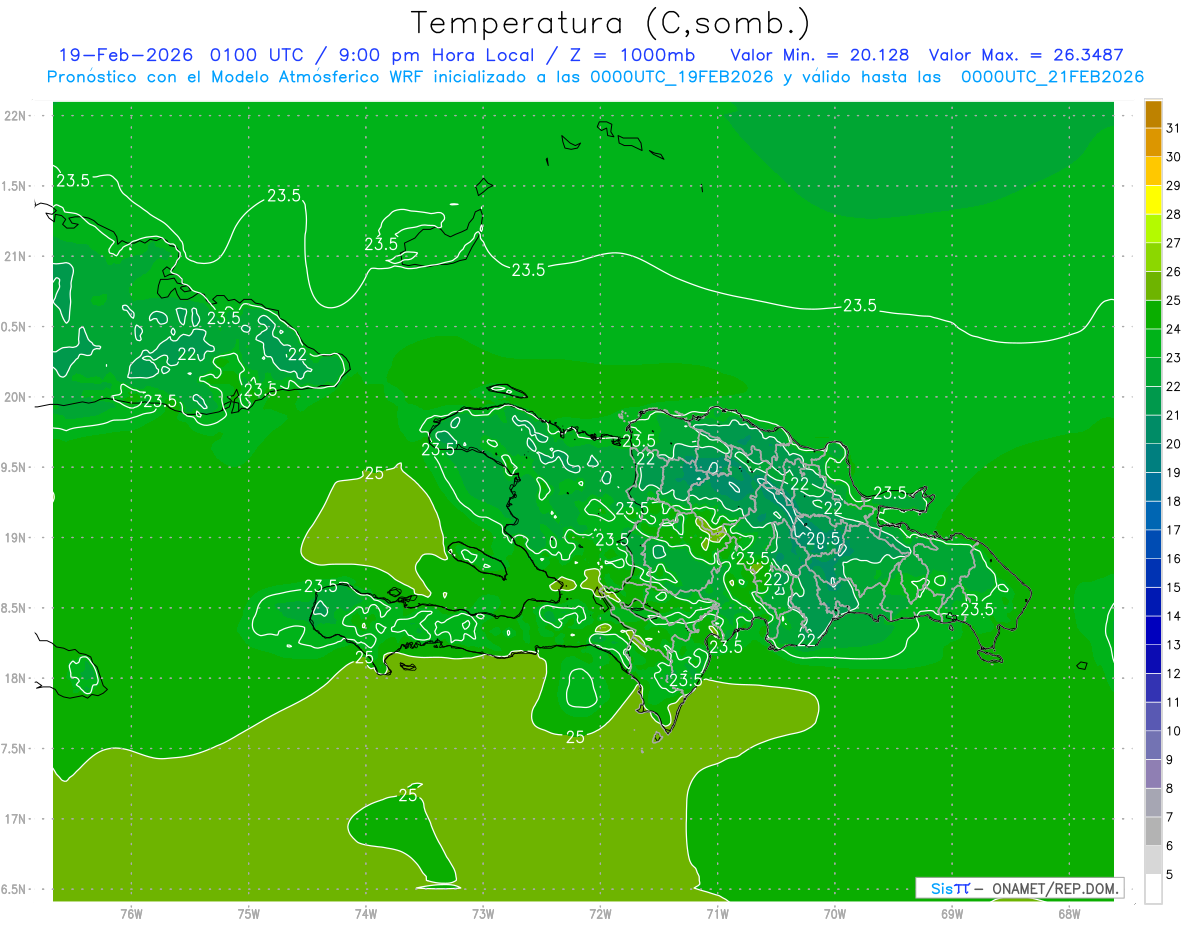Click the colorbar label '5'
1200x927 pixels.
1170,875
